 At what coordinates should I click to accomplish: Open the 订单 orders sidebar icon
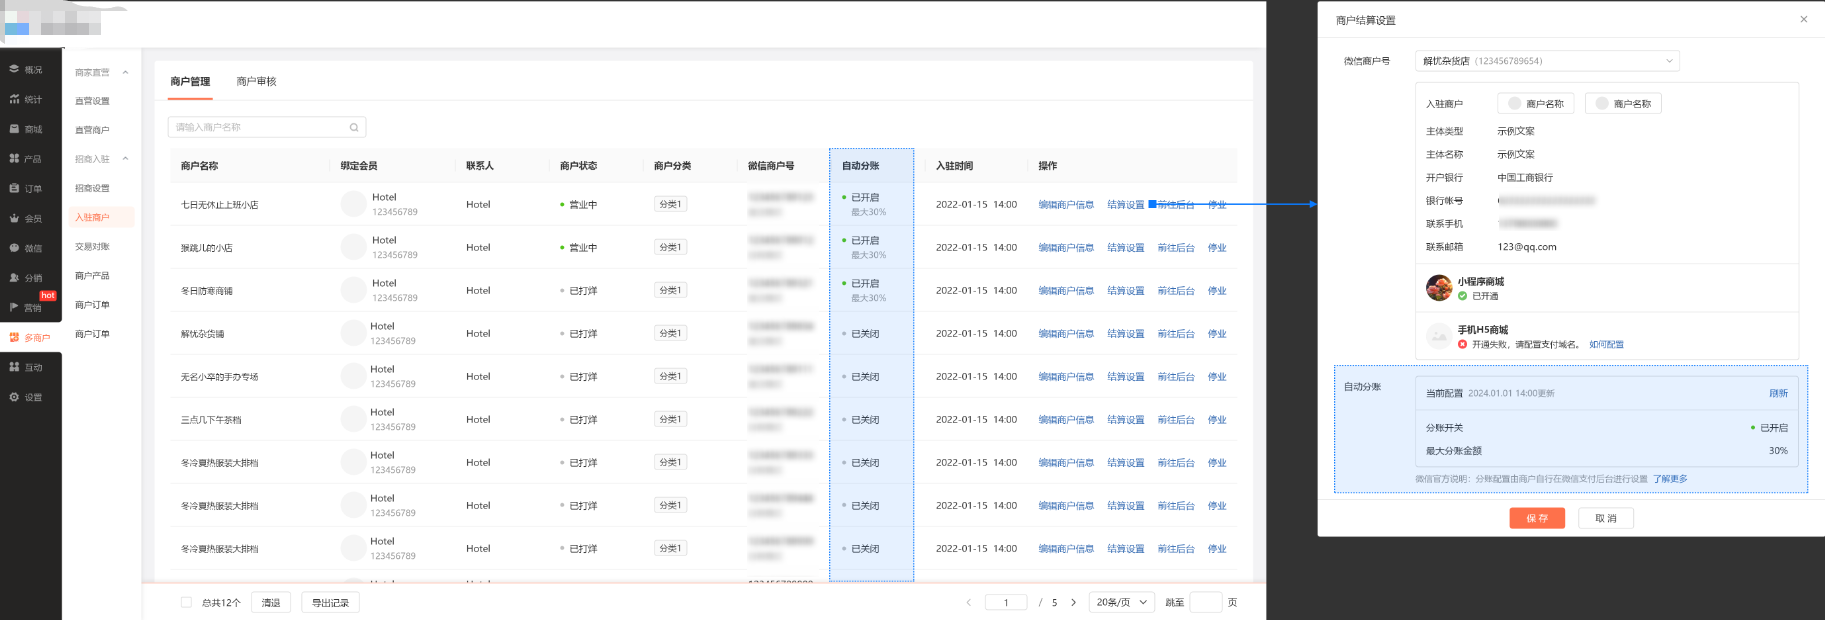pos(14,188)
